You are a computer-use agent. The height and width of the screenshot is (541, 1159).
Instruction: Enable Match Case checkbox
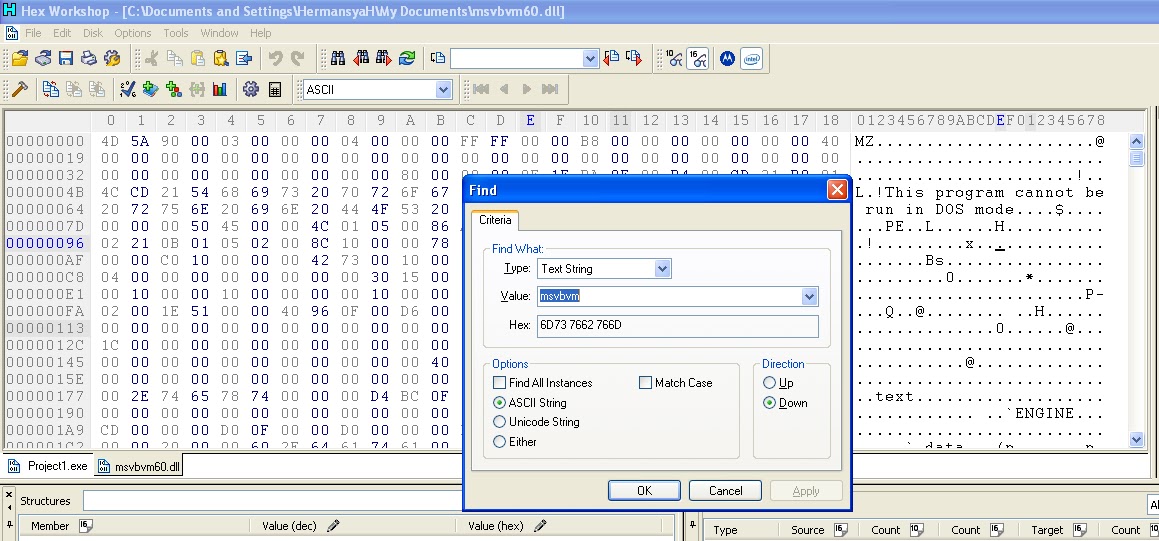[x=645, y=383]
